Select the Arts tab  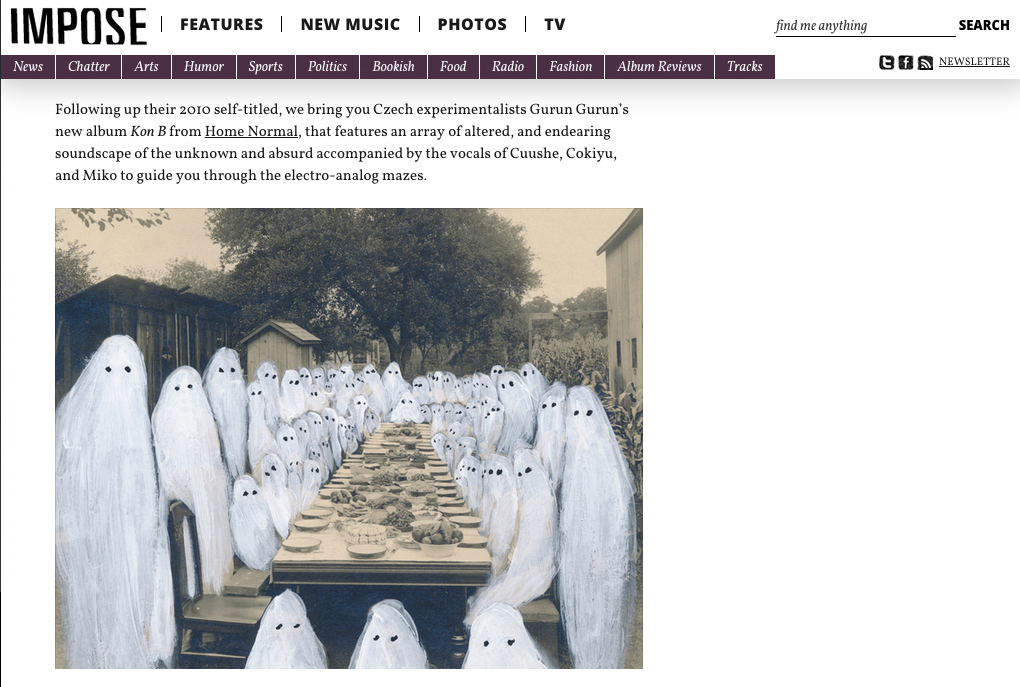tap(146, 67)
